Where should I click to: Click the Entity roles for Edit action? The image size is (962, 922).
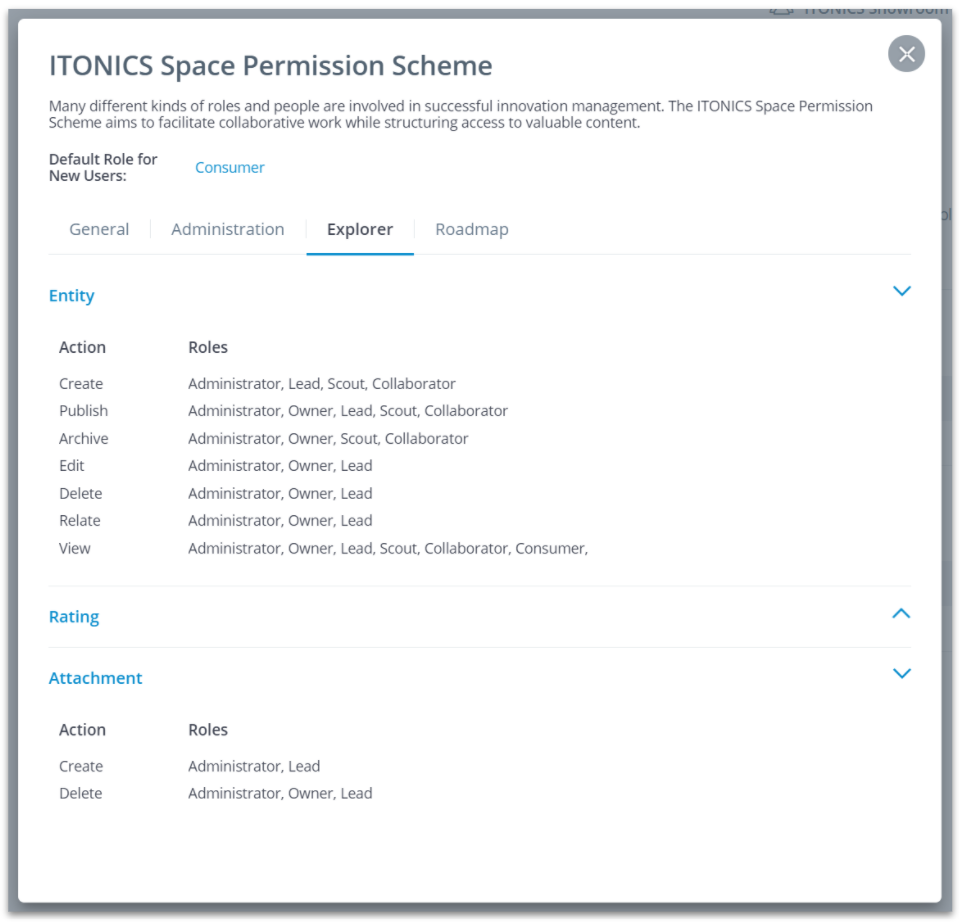pyautogui.click(x=280, y=466)
